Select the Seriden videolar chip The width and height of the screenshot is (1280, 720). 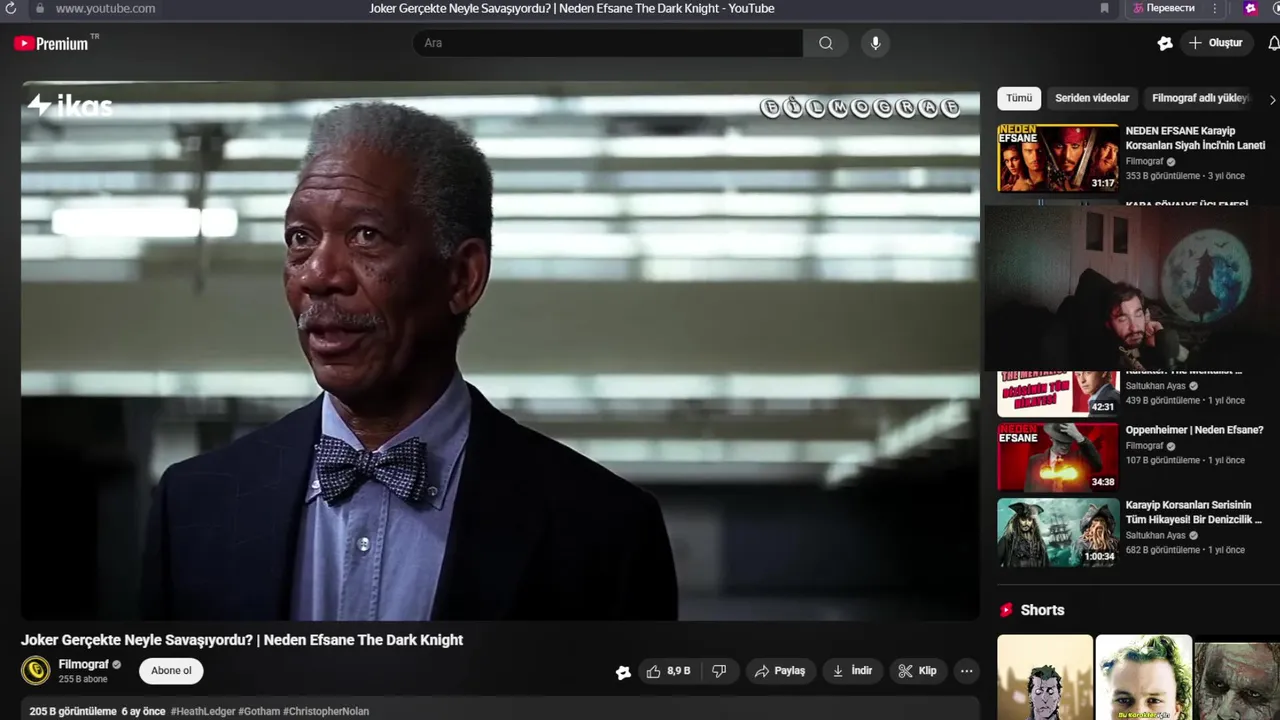[x=1092, y=98]
